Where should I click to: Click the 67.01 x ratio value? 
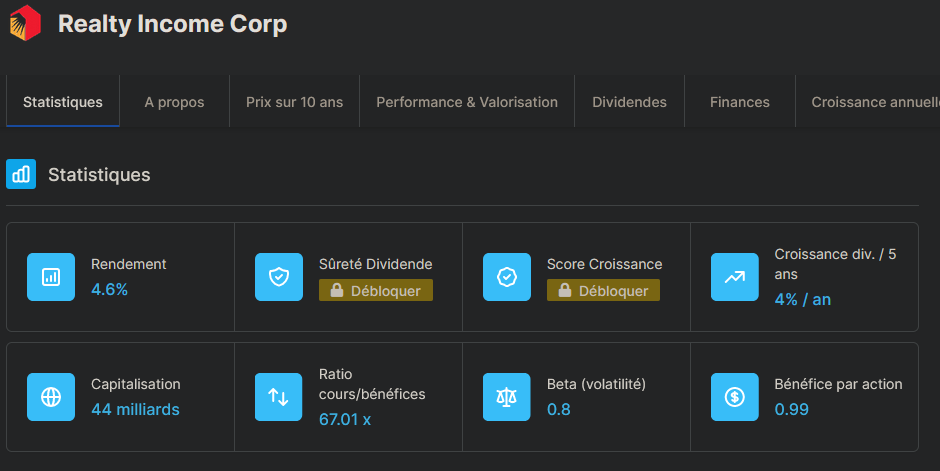pos(345,419)
